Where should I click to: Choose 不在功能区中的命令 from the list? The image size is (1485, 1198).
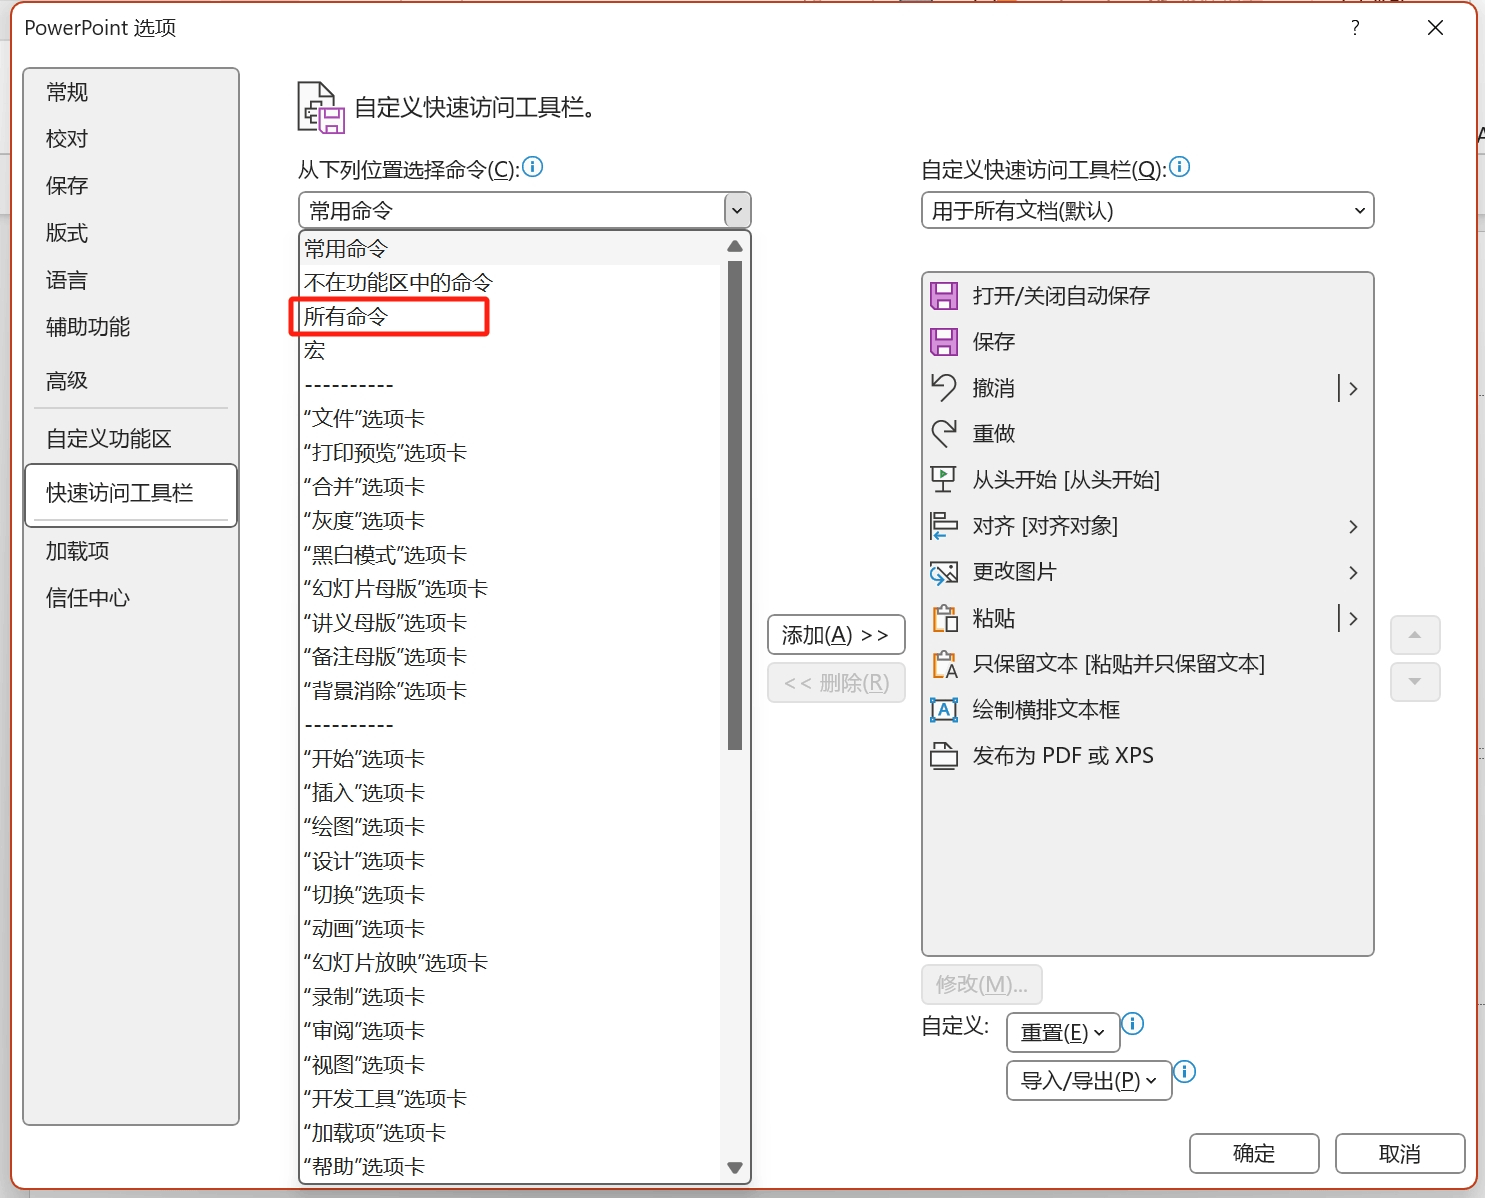point(510,283)
